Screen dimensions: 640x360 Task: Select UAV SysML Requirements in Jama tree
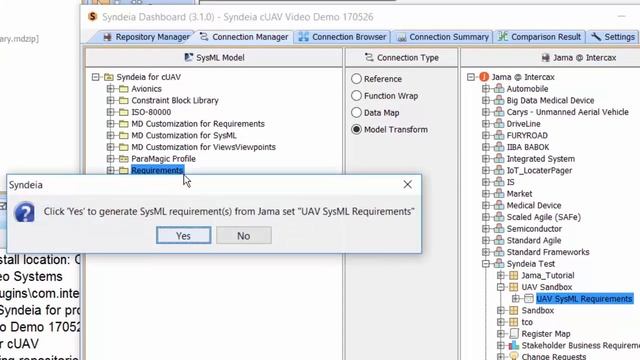[x=584, y=299]
